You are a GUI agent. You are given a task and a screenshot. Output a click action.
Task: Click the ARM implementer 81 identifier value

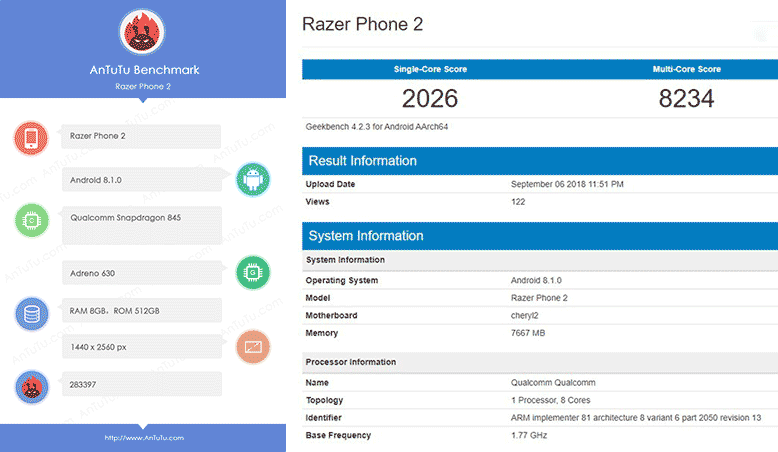click(636, 418)
